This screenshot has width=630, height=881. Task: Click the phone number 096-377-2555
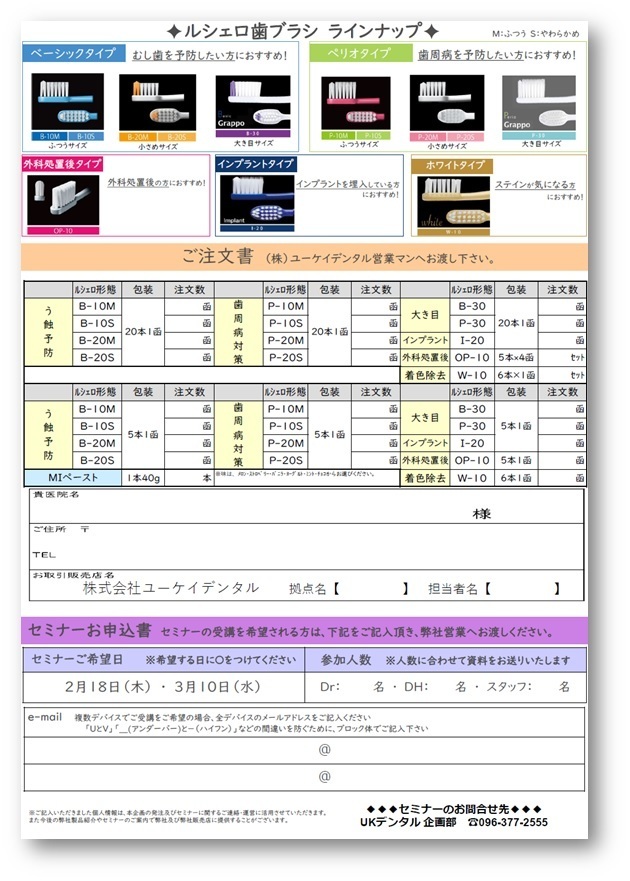[513, 822]
